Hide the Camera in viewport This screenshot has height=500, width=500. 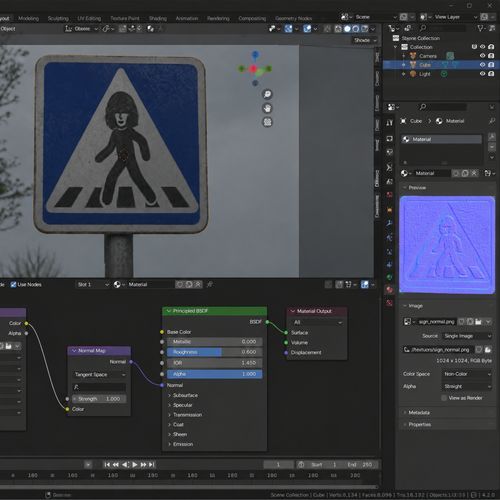coord(482,56)
